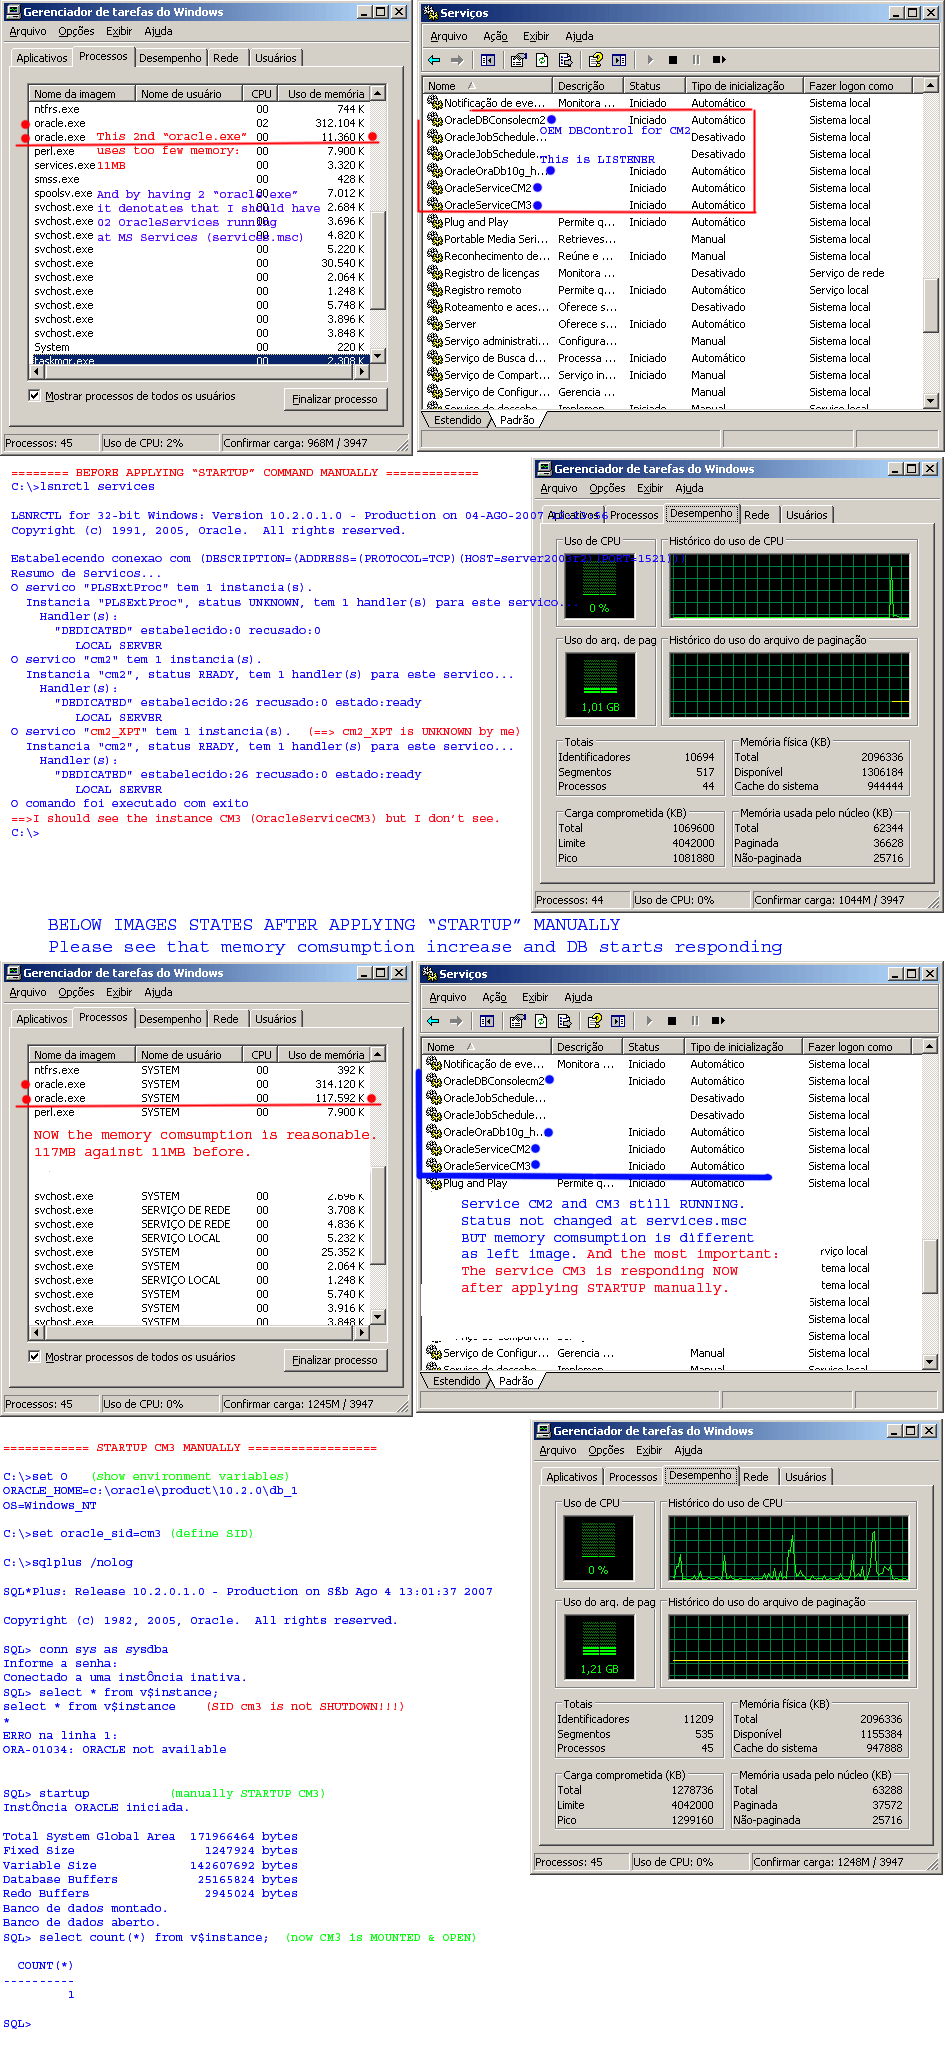
Task: Click the back arrow in the upper Serviços toolbar
Action: [x=434, y=60]
